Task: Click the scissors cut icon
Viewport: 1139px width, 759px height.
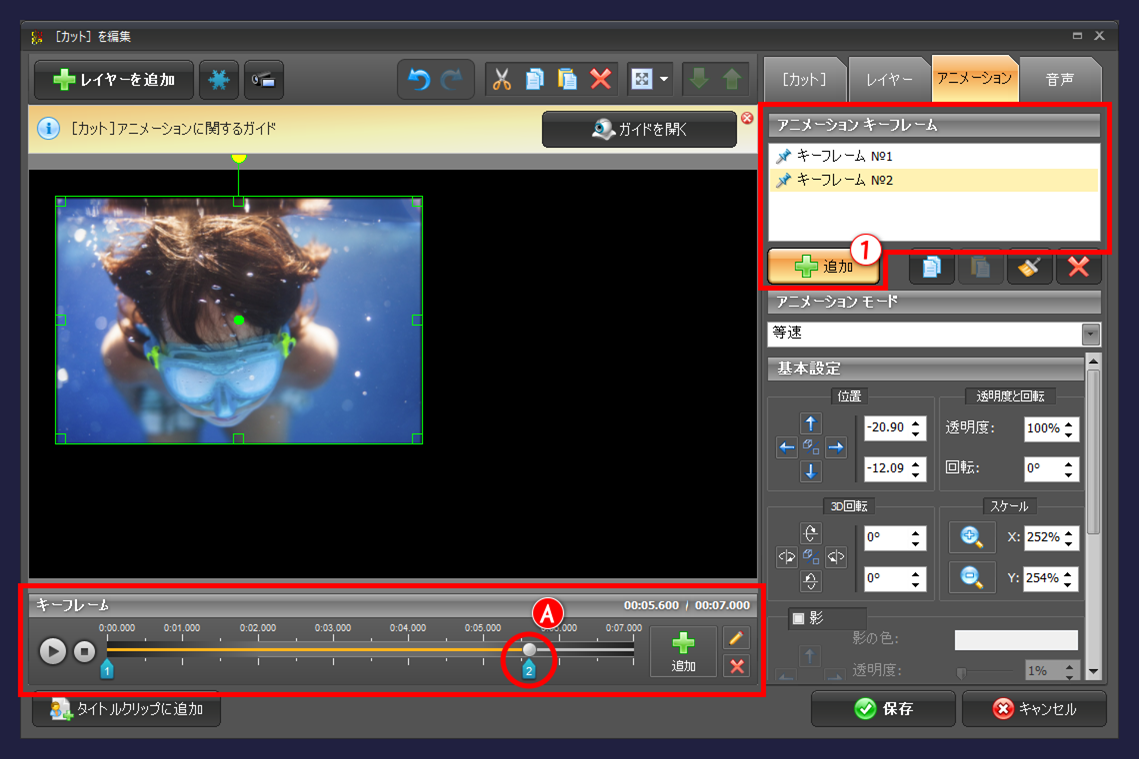Action: (502, 80)
